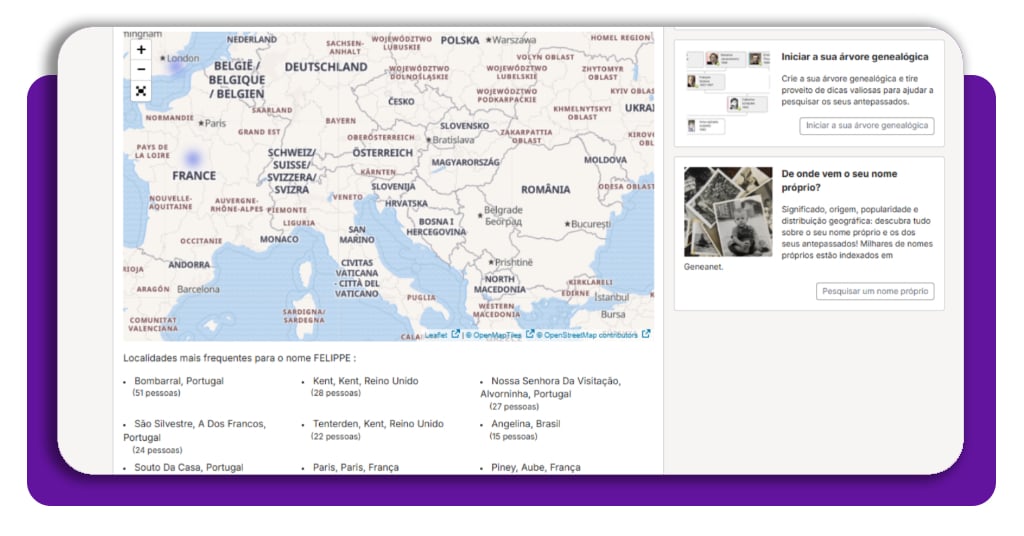This screenshot has width=1024, height=536.
Task: Open the old photographs thumbnail
Action: (728, 212)
